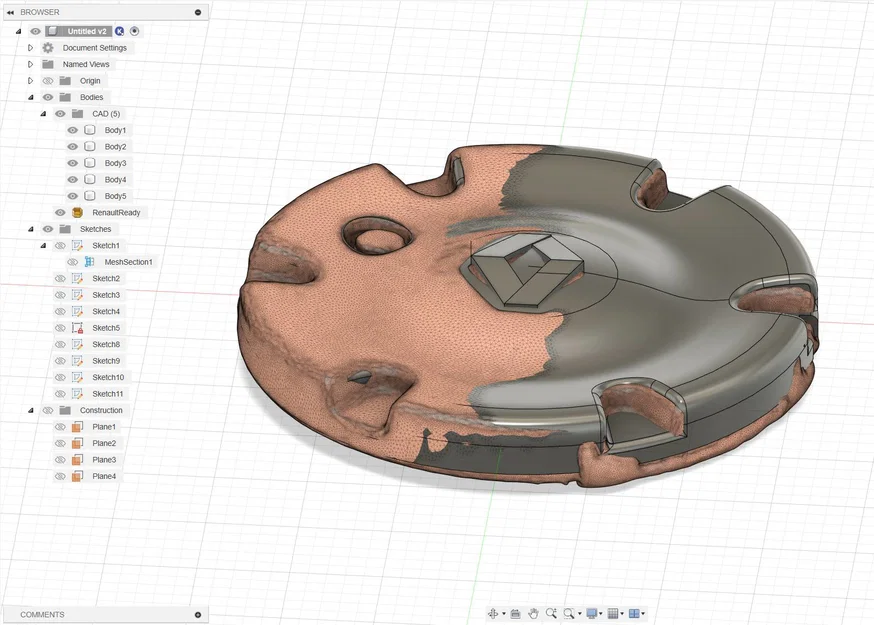Toggle visibility of the Bodies folder
Viewport: 874px width, 625px height.
(x=48, y=97)
